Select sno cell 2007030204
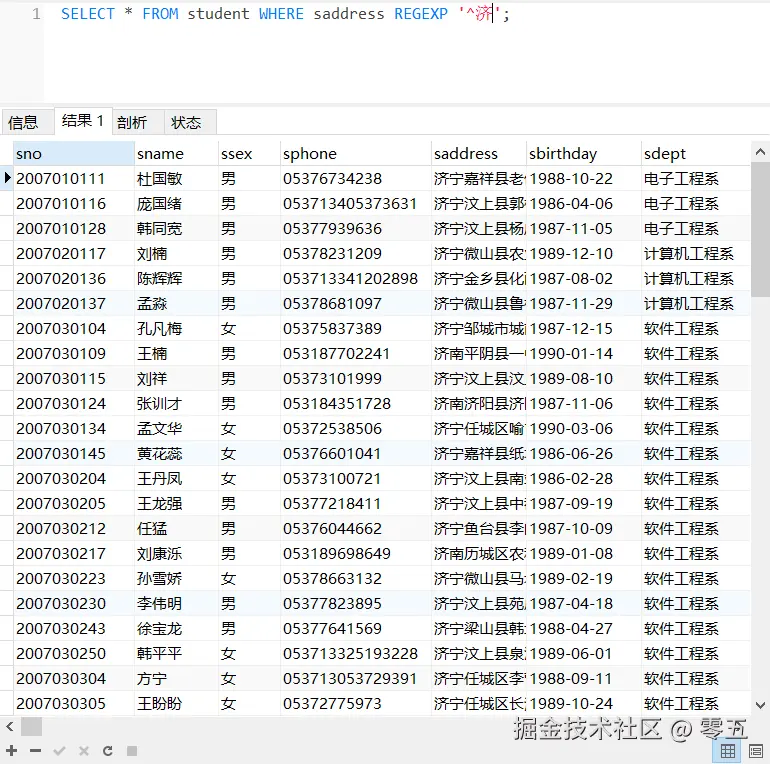The image size is (770, 764). (x=74, y=479)
